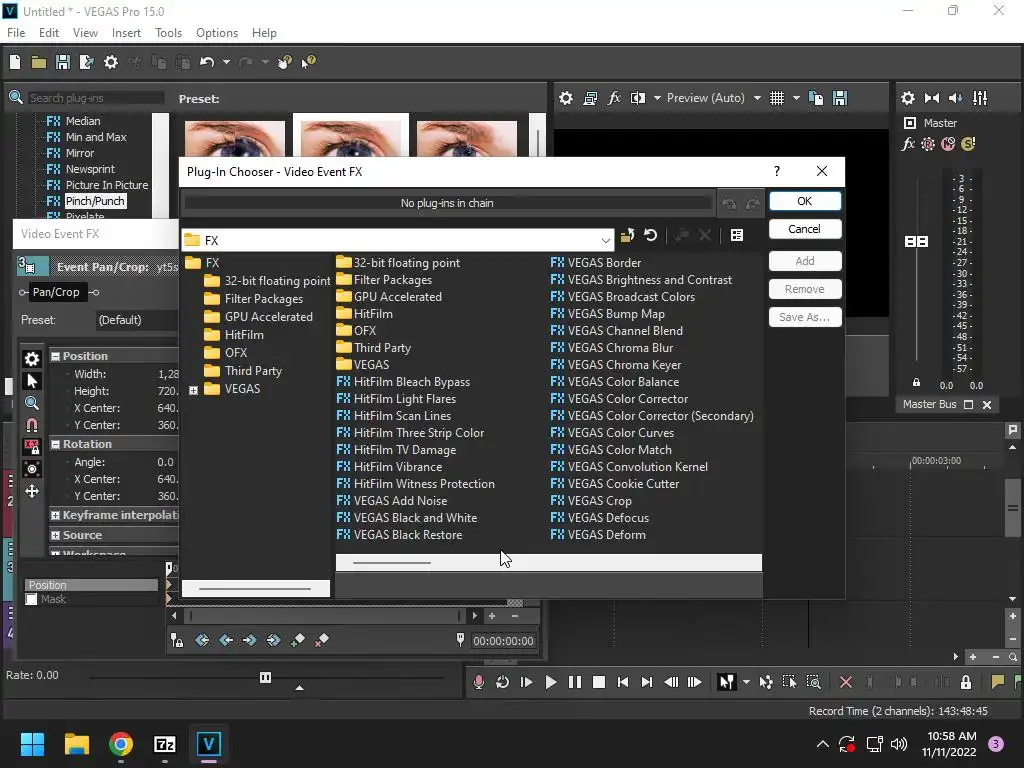This screenshot has height=768, width=1024.
Task: Click the Add button in Plug-In Chooser
Action: pos(805,261)
